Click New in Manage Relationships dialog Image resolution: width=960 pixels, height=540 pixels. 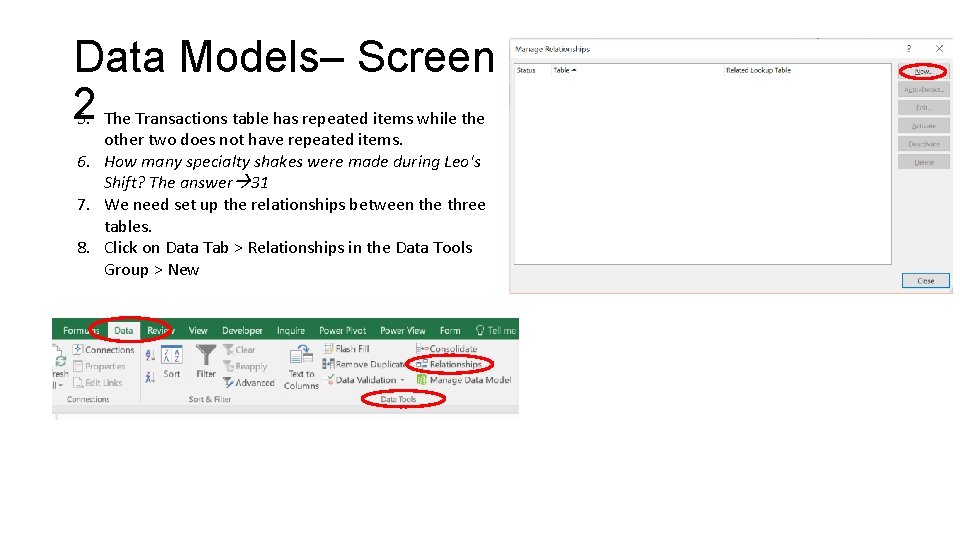click(923, 72)
